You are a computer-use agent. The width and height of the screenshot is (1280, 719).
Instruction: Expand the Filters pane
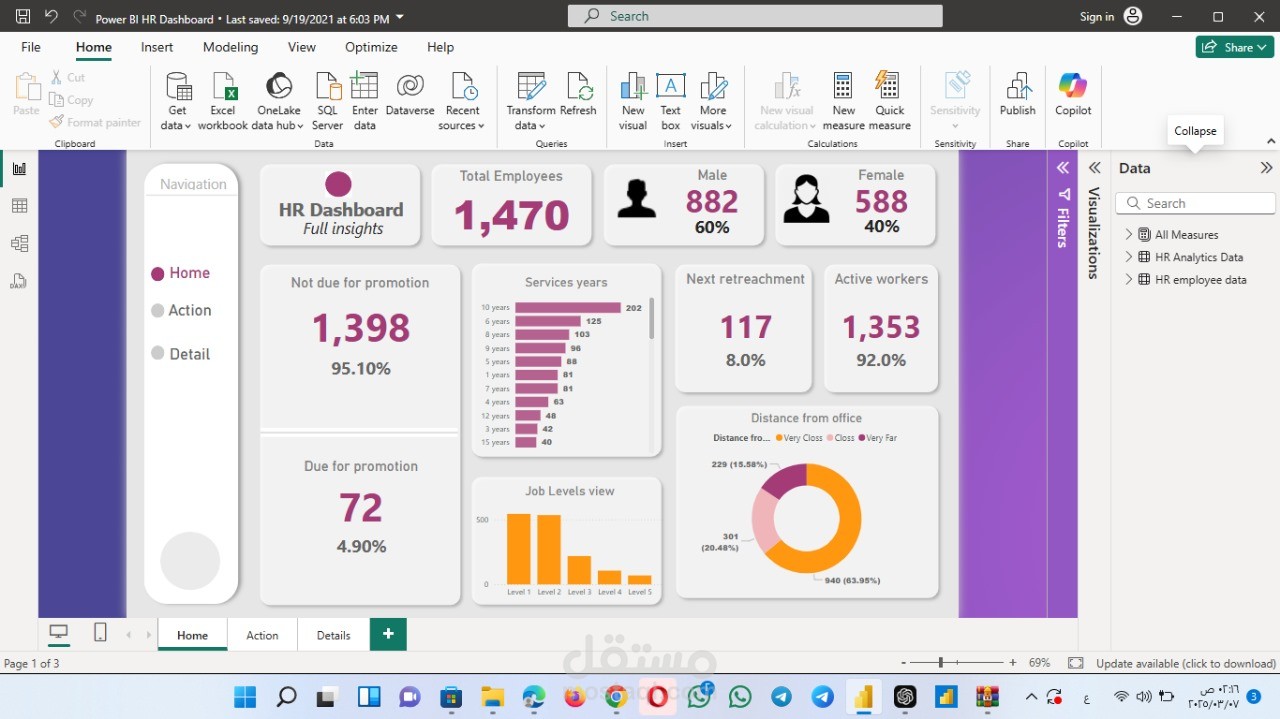click(1063, 168)
